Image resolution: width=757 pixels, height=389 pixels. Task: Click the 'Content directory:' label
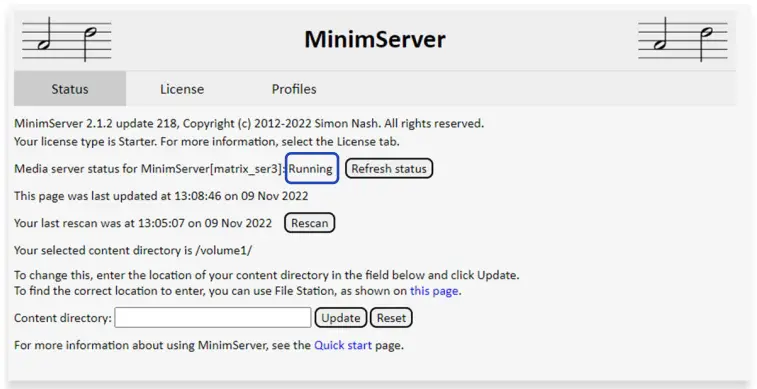[63, 318]
